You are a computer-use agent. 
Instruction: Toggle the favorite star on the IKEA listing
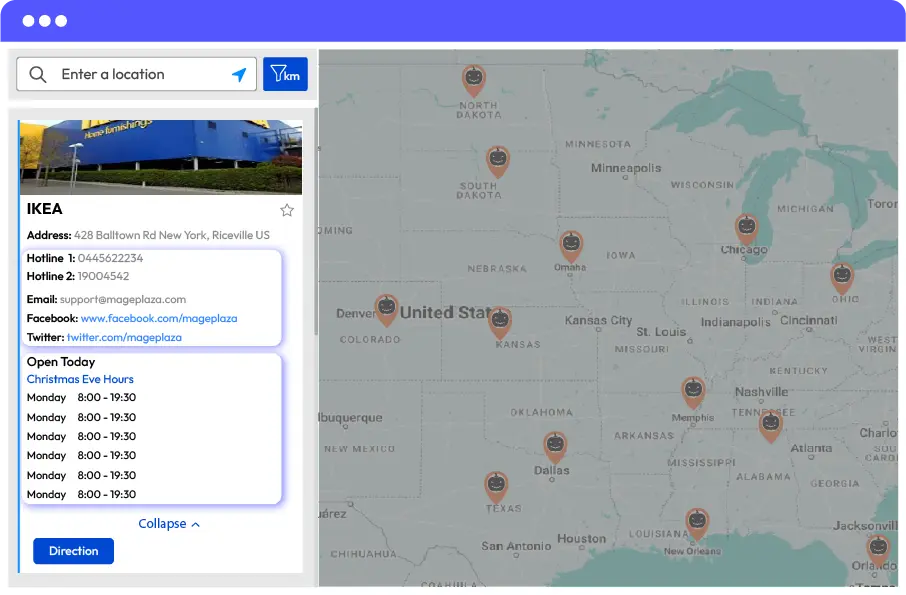pos(287,210)
